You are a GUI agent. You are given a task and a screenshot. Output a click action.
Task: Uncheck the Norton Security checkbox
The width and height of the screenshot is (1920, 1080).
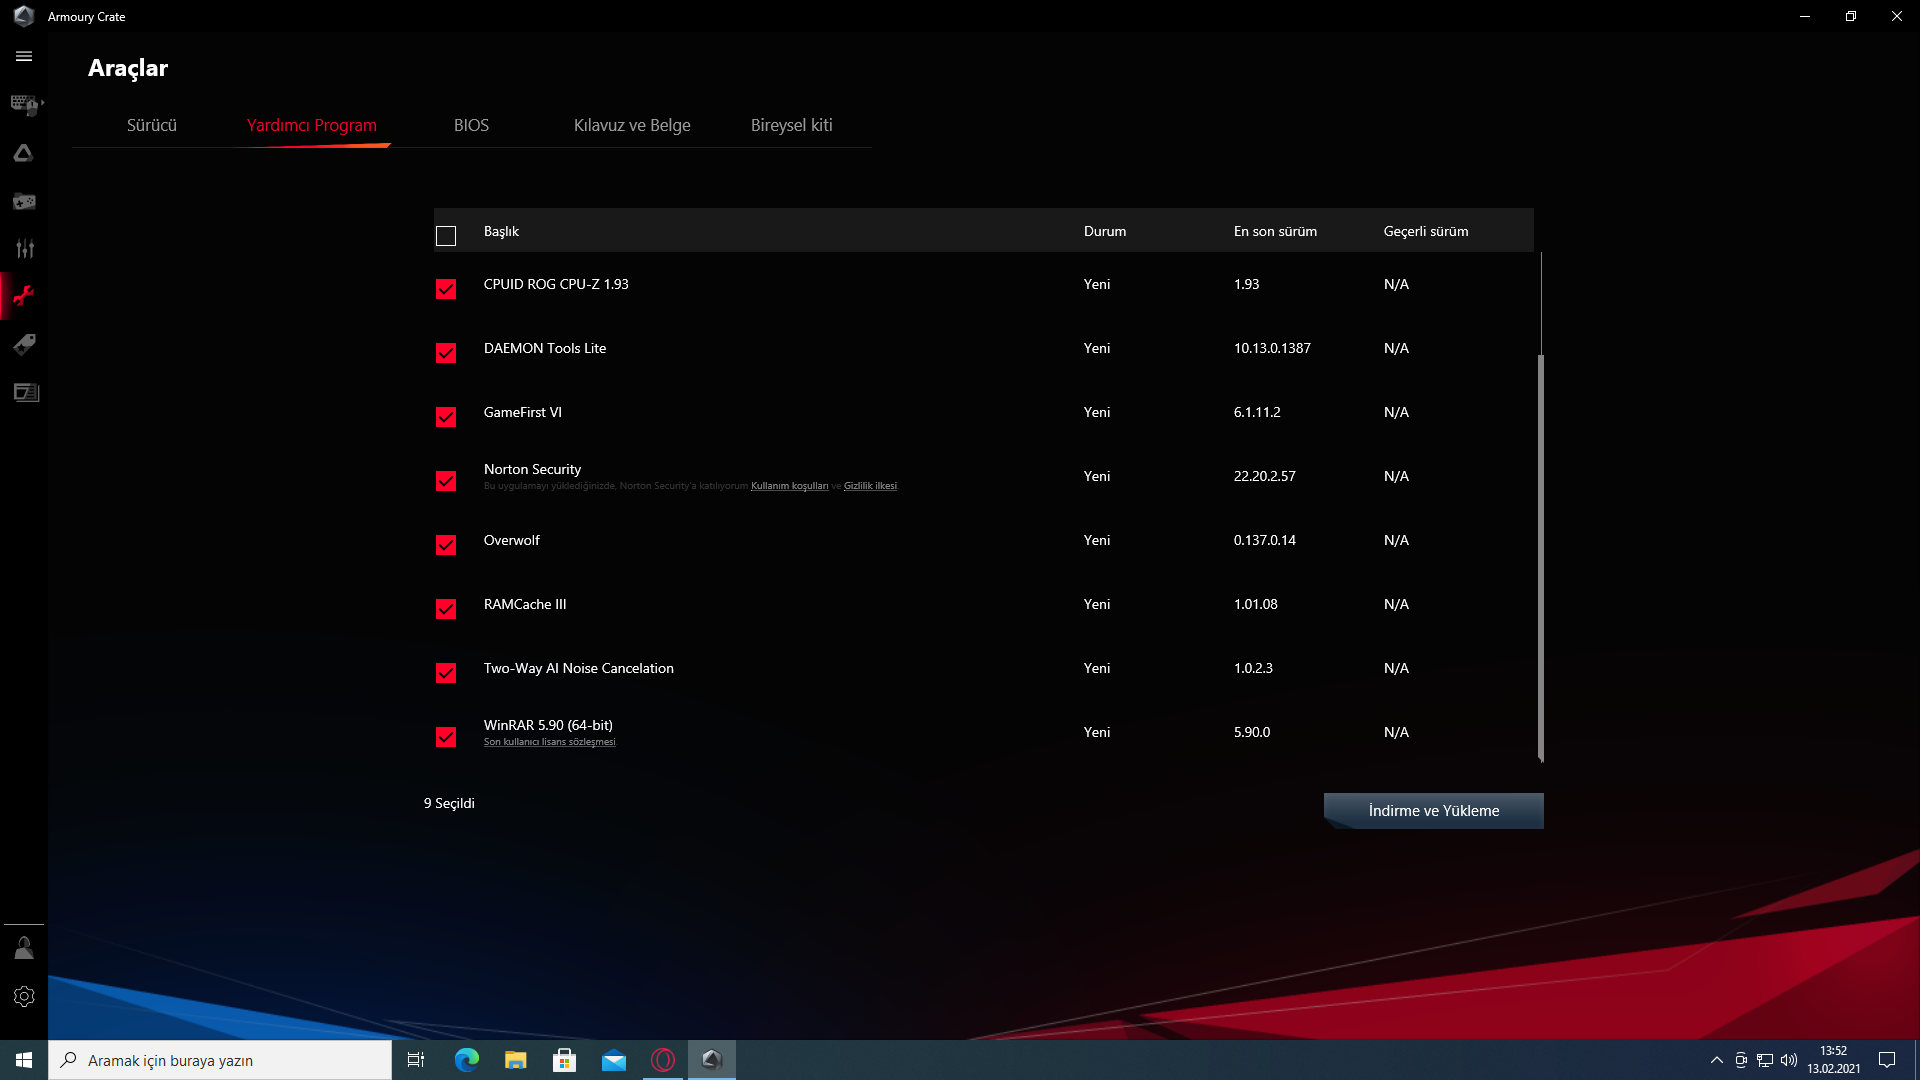pyautogui.click(x=446, y=481)
